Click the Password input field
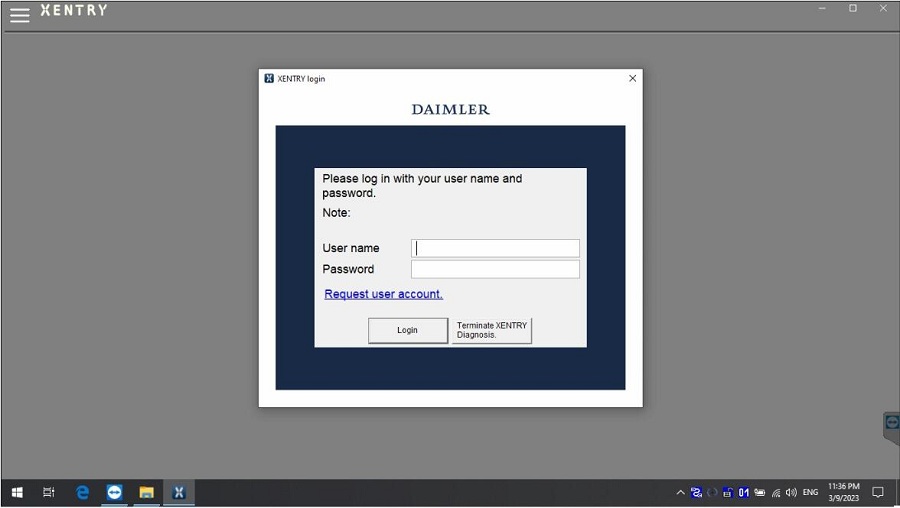 pyautogui.click(x=495, y=269)
